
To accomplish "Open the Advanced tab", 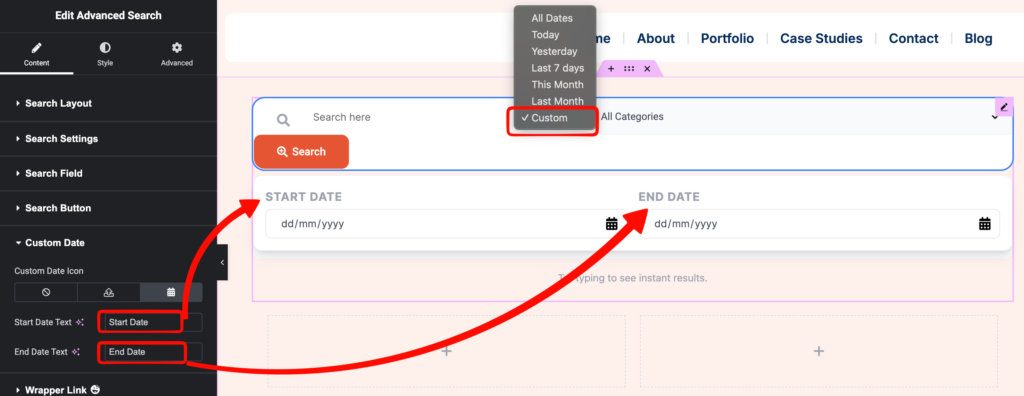I will click(x=176, y=54).
